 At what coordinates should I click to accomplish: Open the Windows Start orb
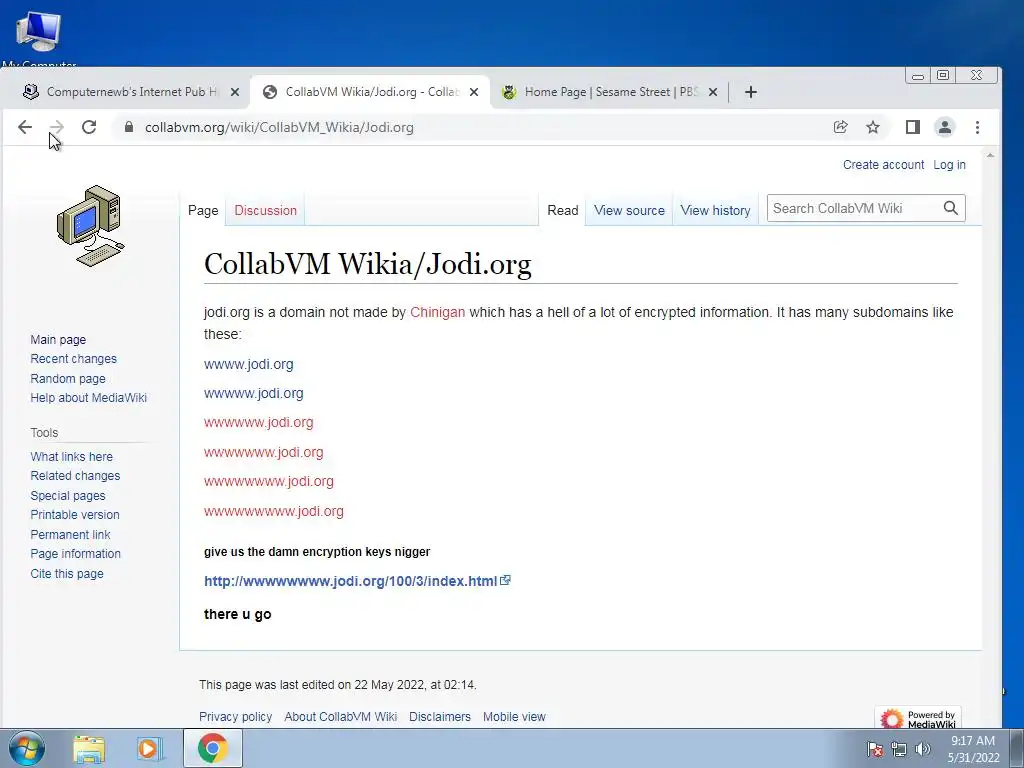27,748
